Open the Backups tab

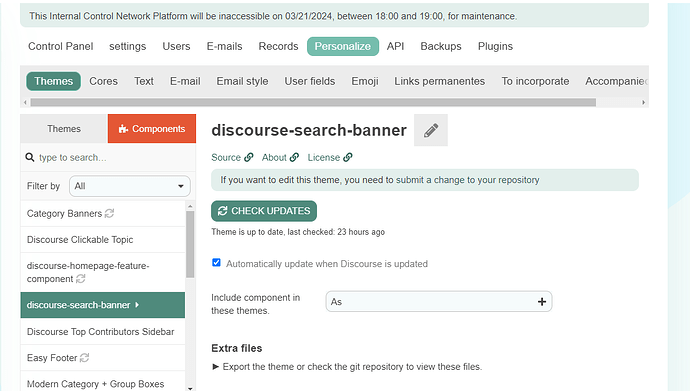(441, 46)
